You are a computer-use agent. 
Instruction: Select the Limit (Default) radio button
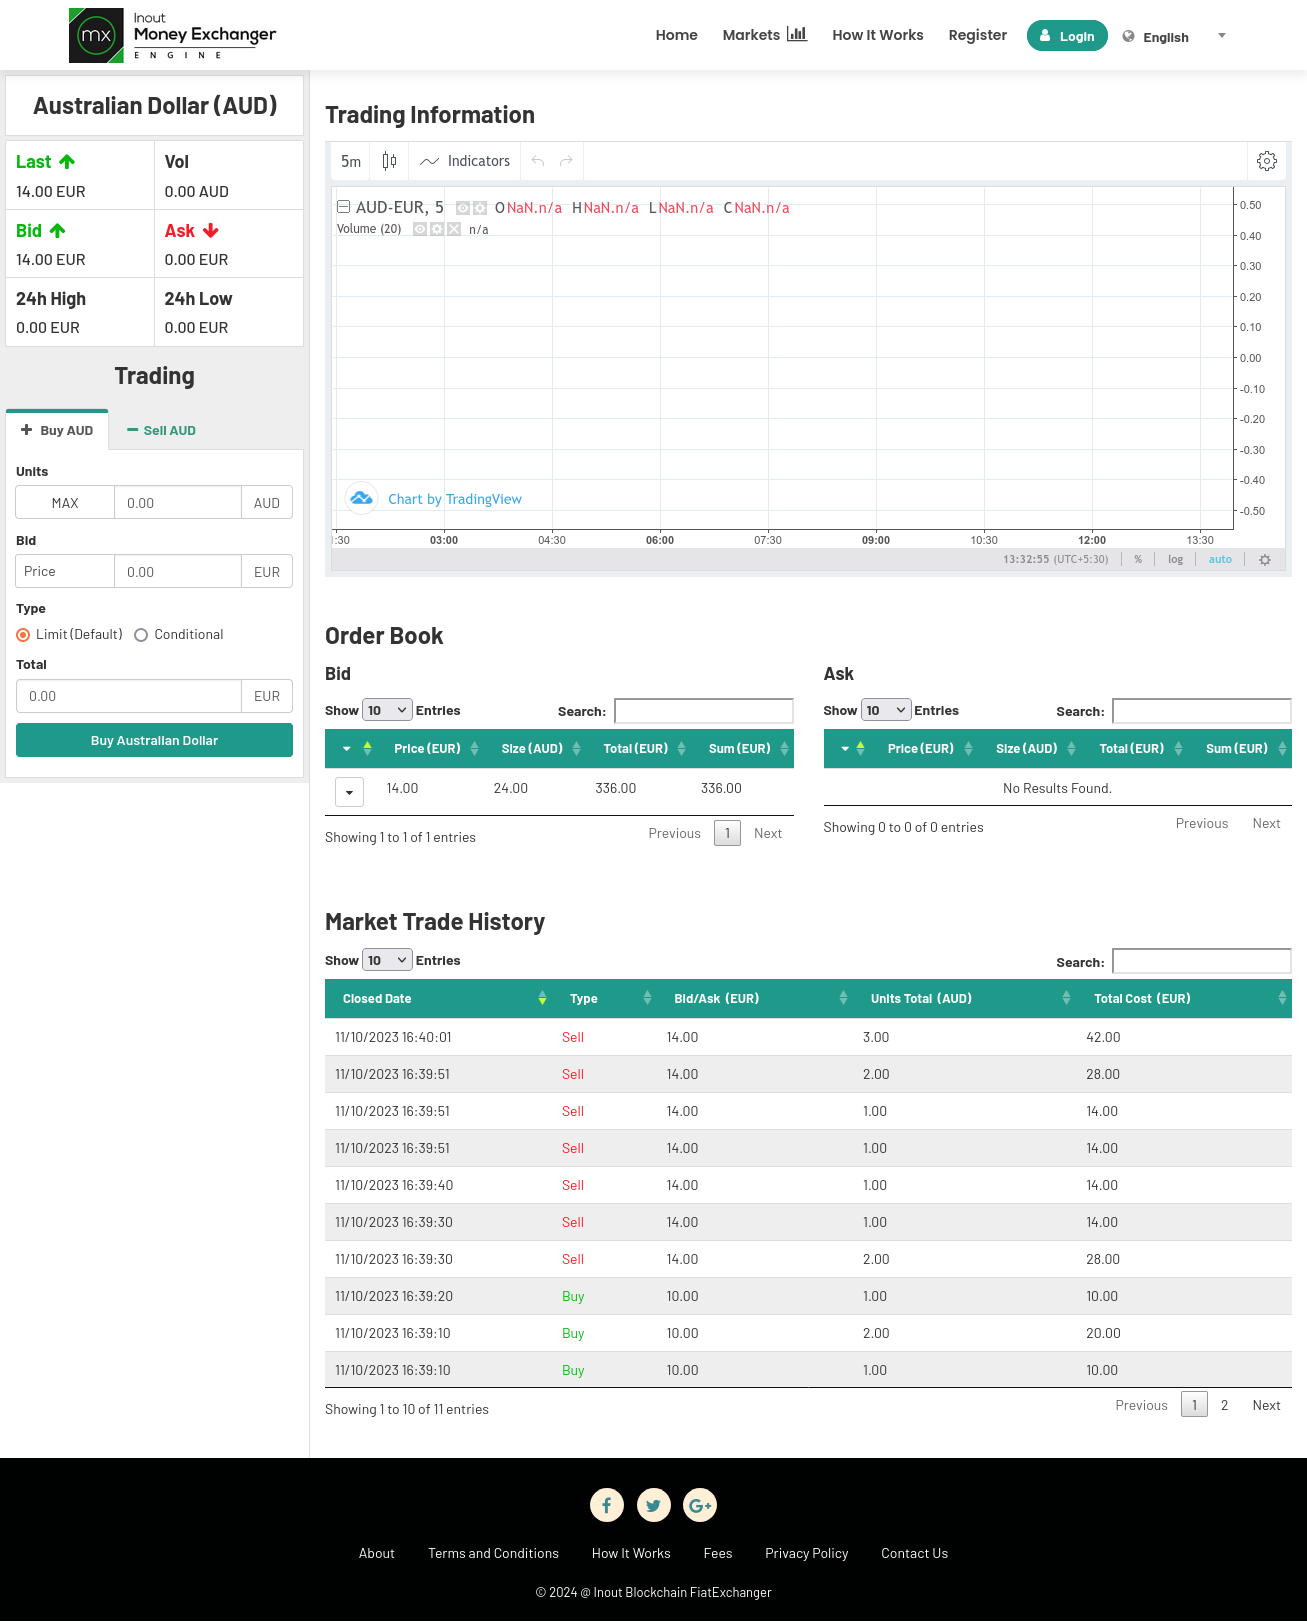click(23, 635)
